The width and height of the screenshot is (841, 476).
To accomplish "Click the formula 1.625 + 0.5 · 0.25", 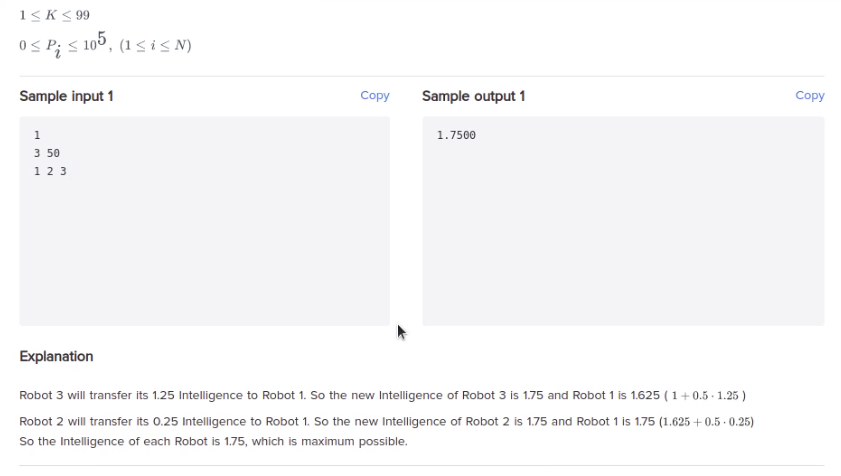I will (x=706, y=422).
